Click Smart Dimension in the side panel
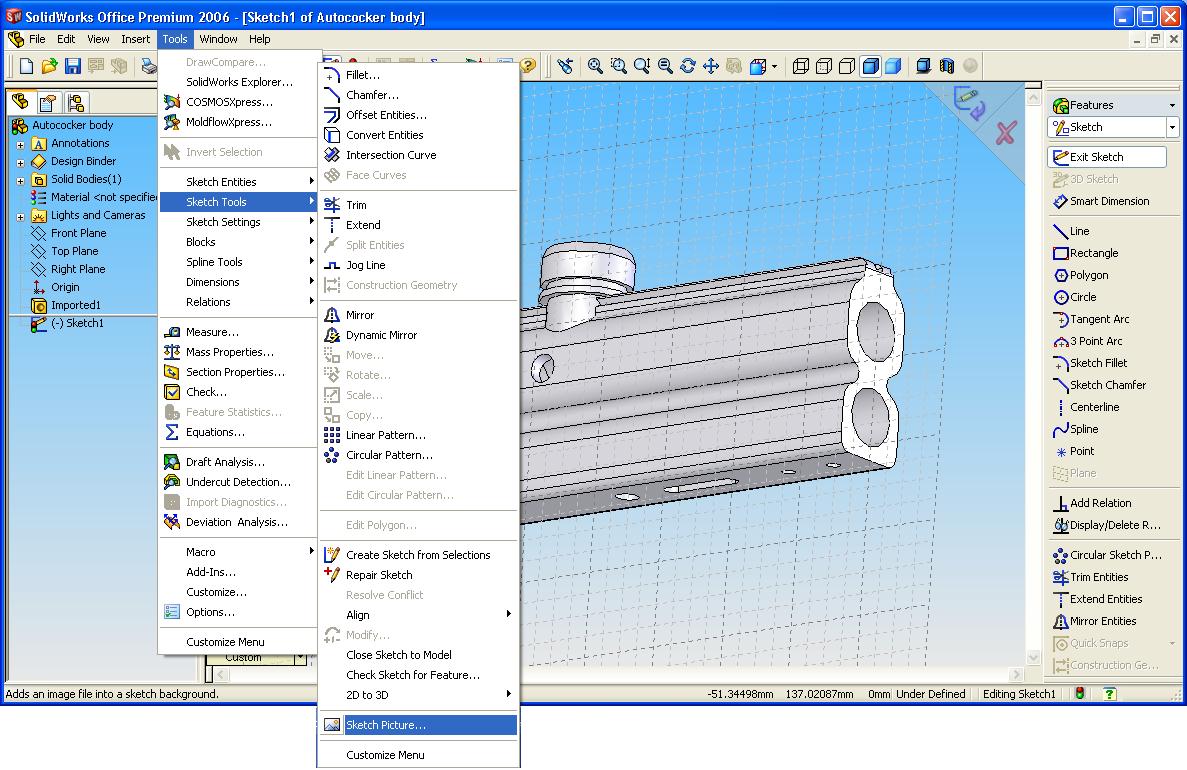 [x=1101, y=201]
